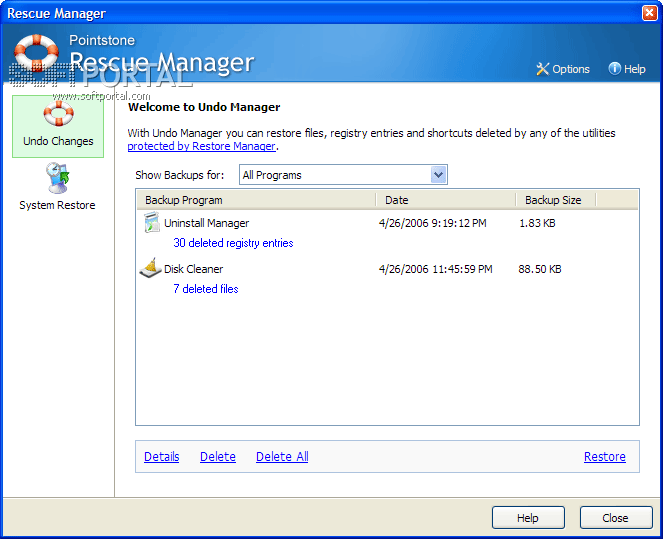Click the Undo Changes lifebuoy icon

click(58, 113)
